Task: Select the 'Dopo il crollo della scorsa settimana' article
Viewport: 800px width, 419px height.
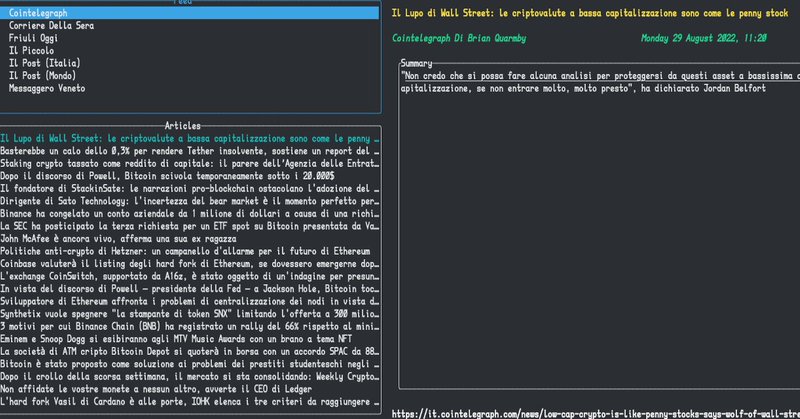Action: 190,376
